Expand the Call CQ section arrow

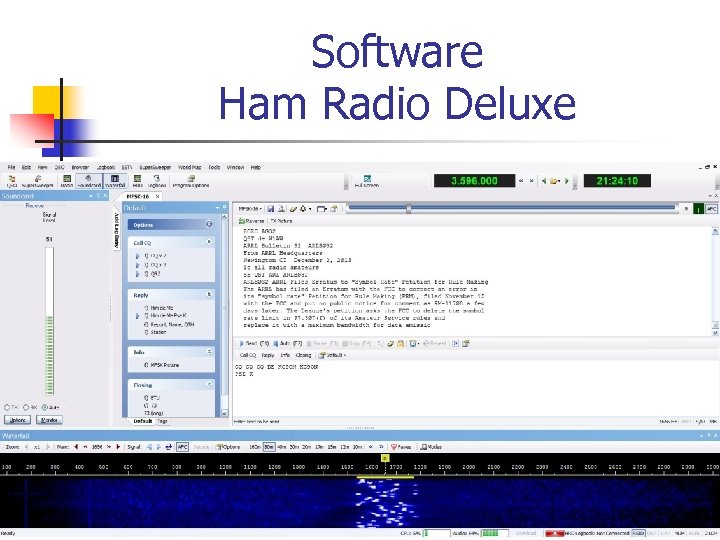[x=209, y=242]
